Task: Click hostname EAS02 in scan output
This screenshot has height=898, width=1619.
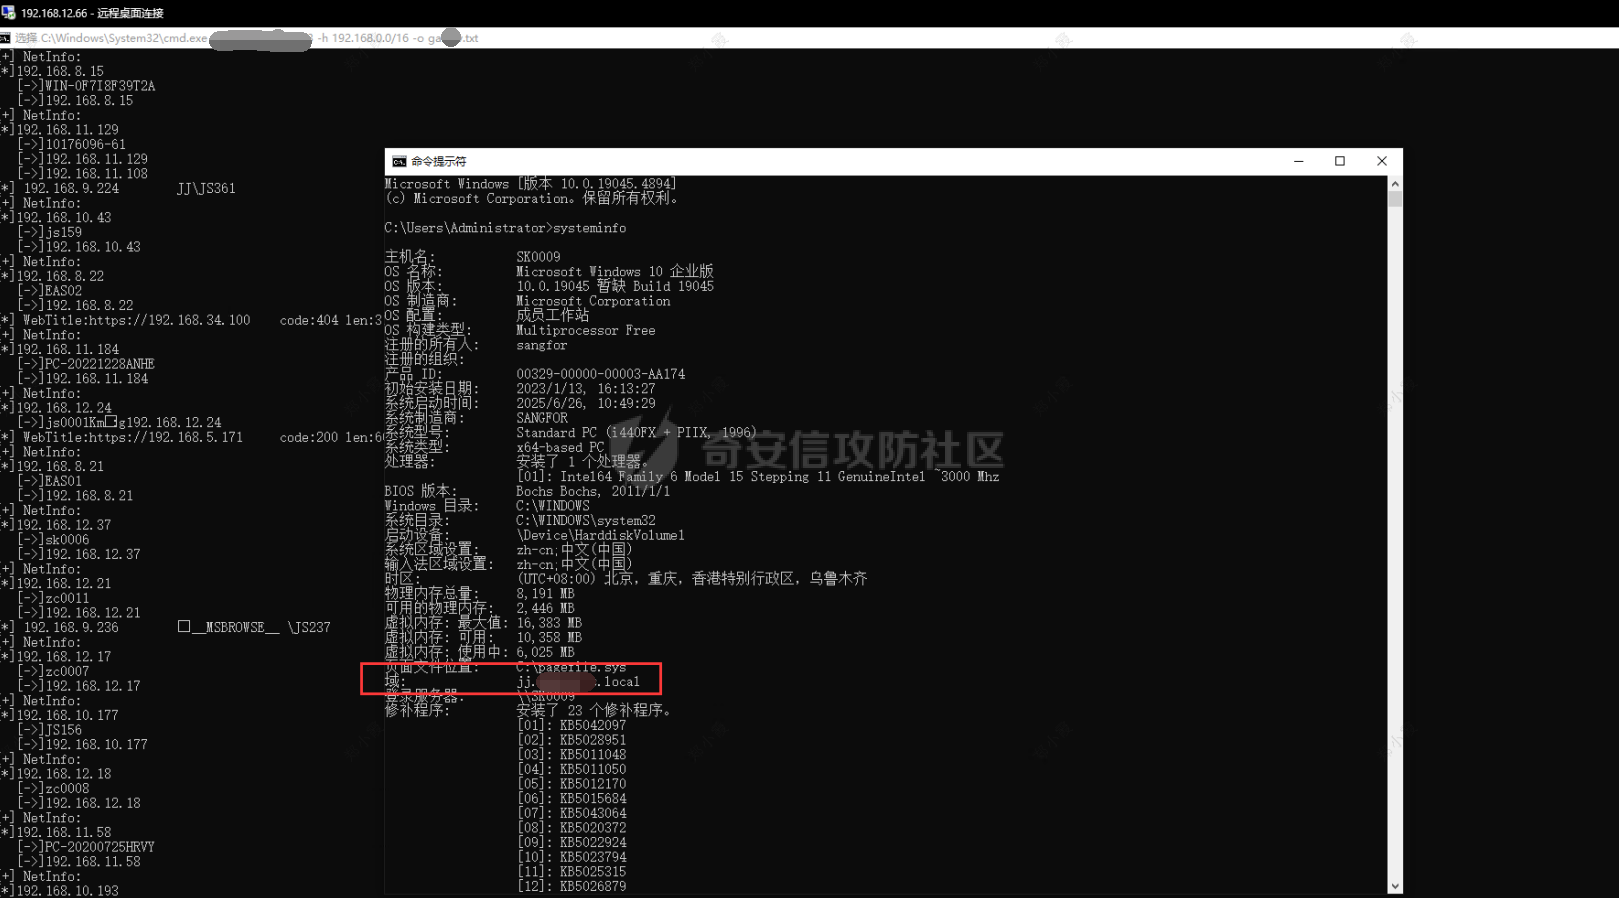Action: point(63,291)
